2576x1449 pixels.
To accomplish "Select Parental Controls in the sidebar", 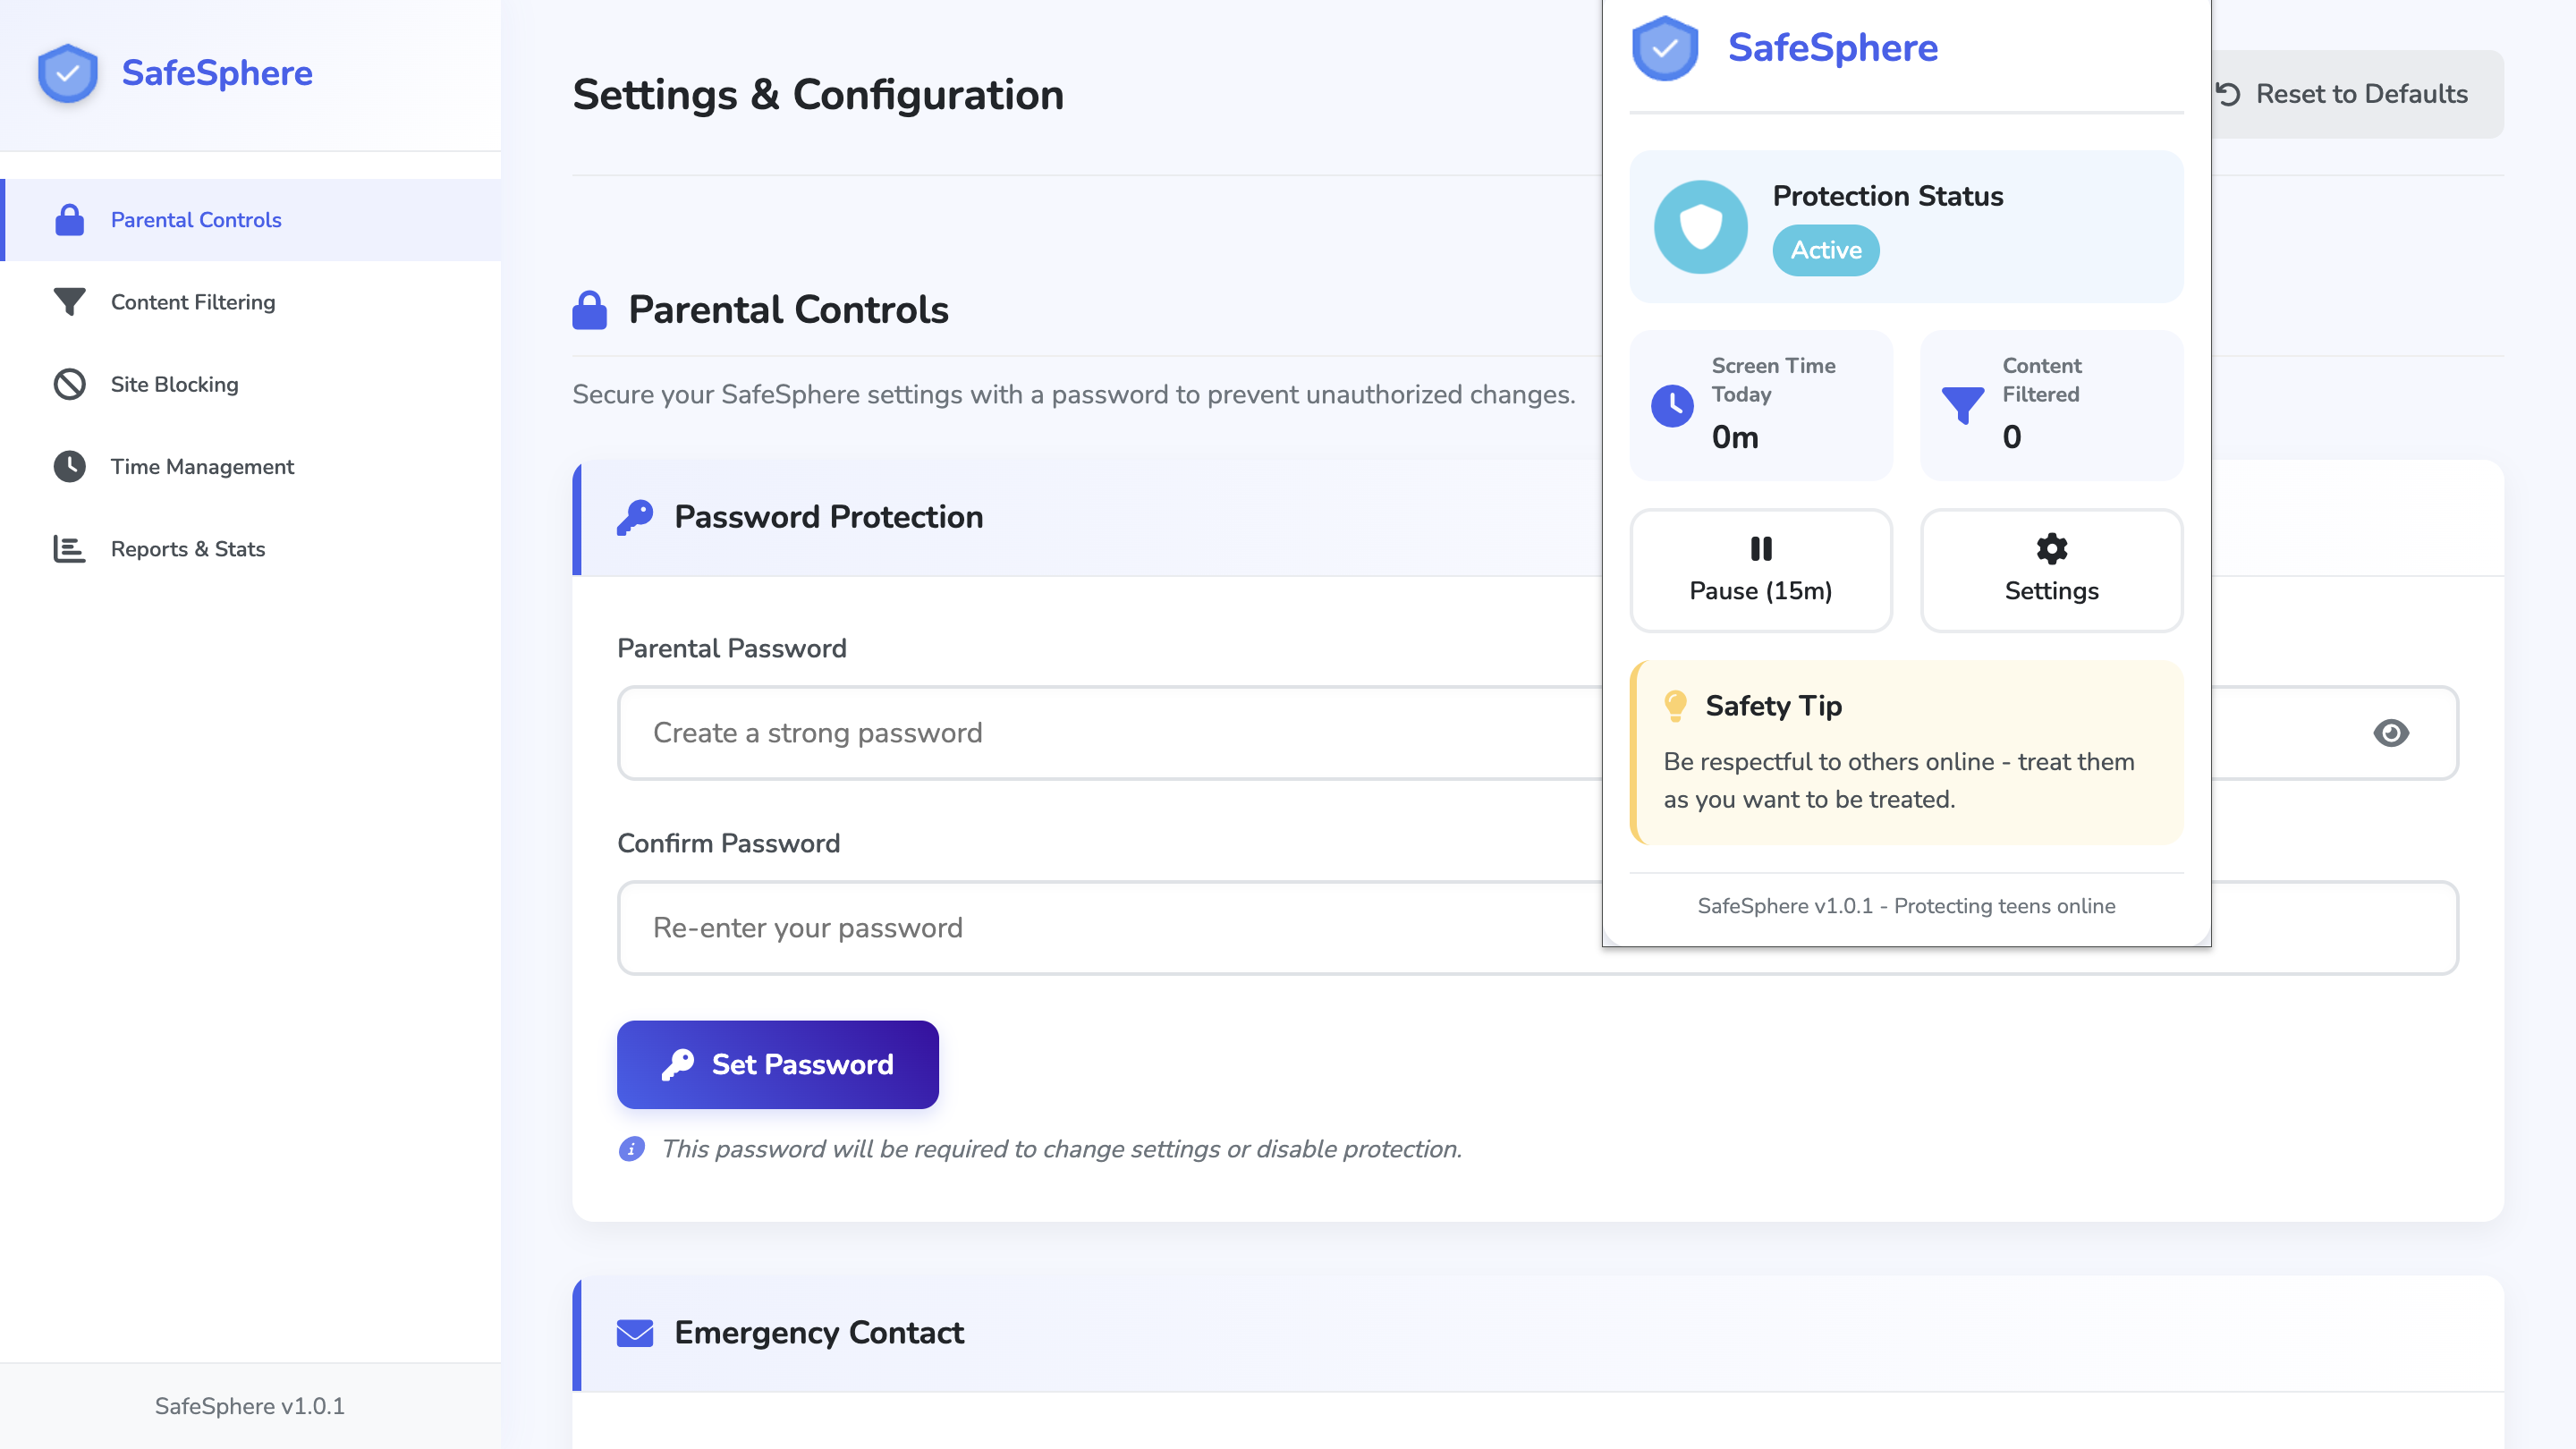I will [x=196, y=220].
